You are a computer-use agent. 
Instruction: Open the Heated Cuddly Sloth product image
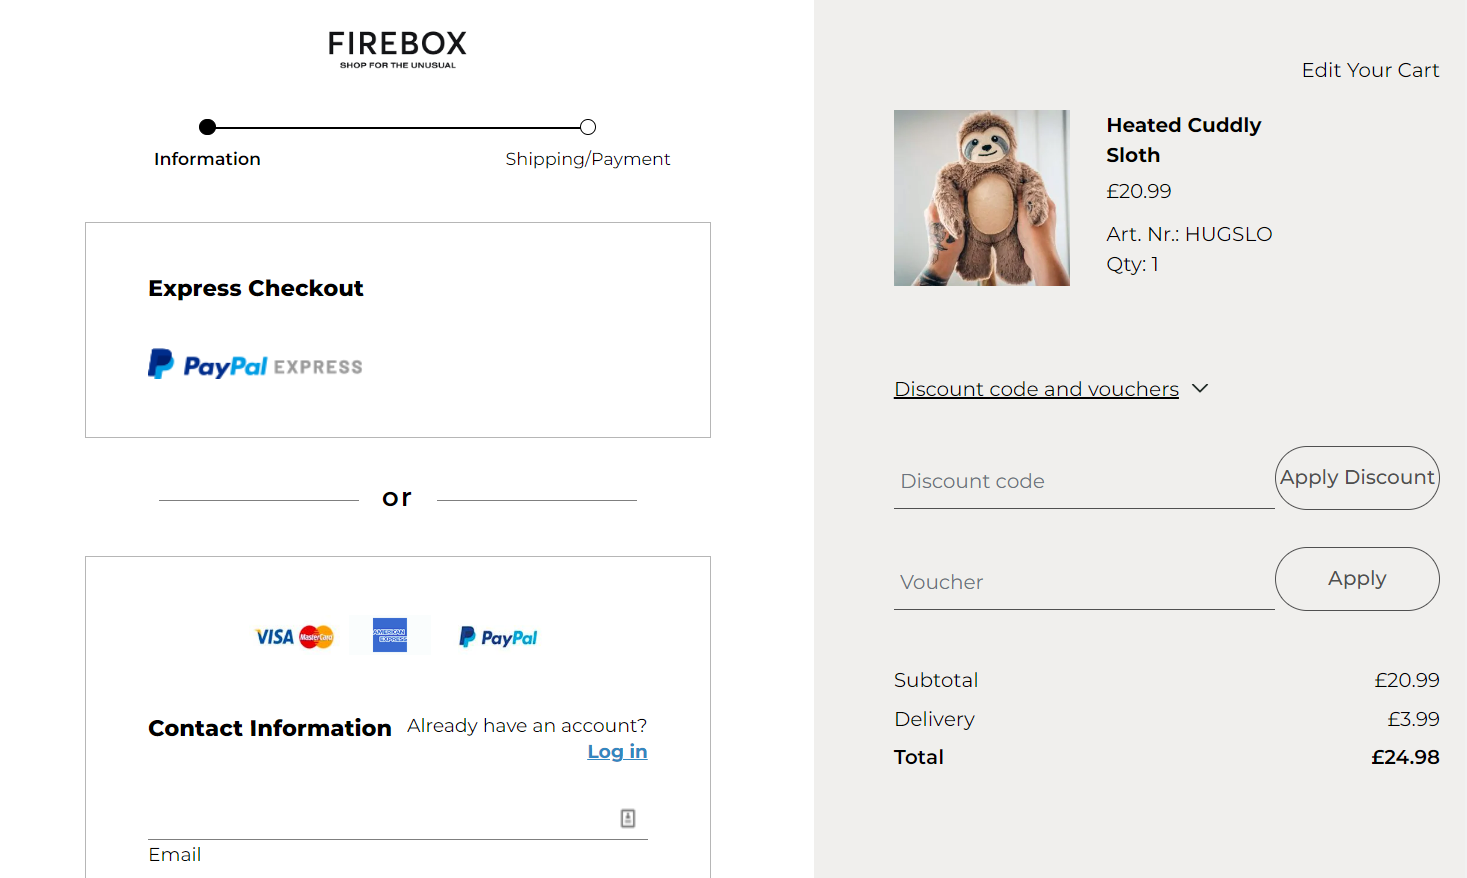(x=981, y=197)
